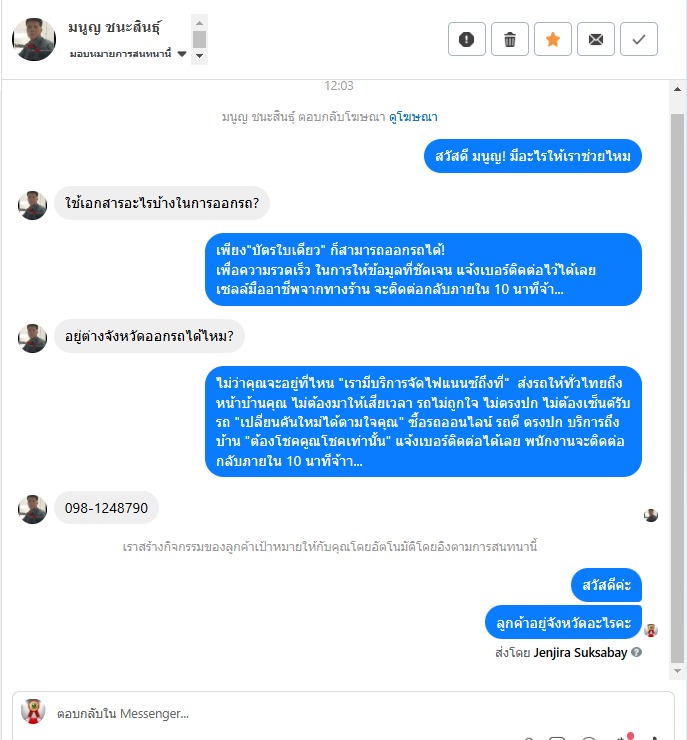Open มนูญ ชนะสินธุ์'s header profile picture
This screenshot has width=687, height=740.
pos(34,39)
